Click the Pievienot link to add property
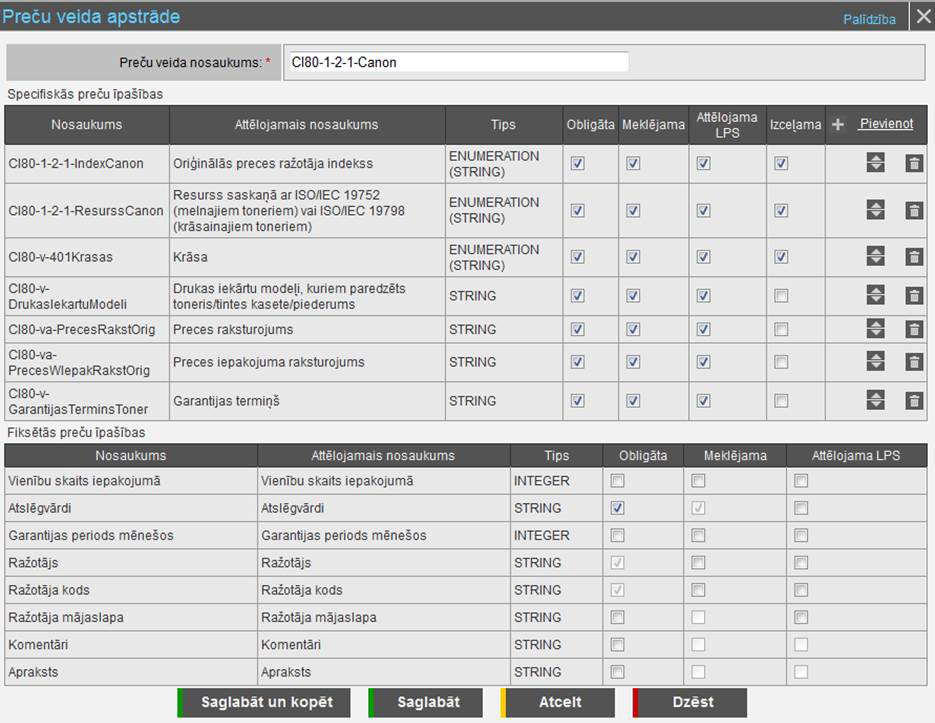This screenshot has width=935, height=723. (885, 124)
